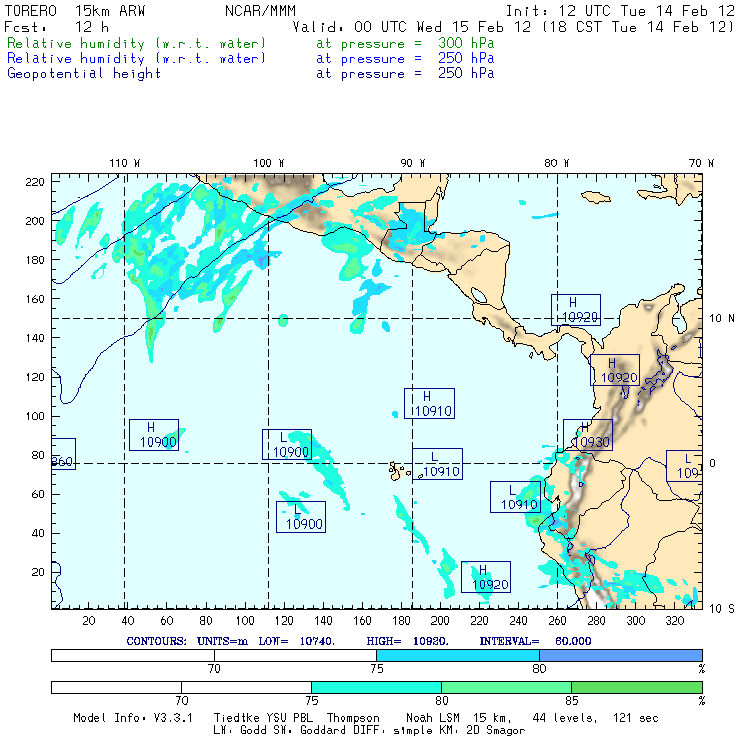Click the TORERO 15km ARW title
Image resolution: width=740 pixels, height=740 pixels.
coord(62,11)
